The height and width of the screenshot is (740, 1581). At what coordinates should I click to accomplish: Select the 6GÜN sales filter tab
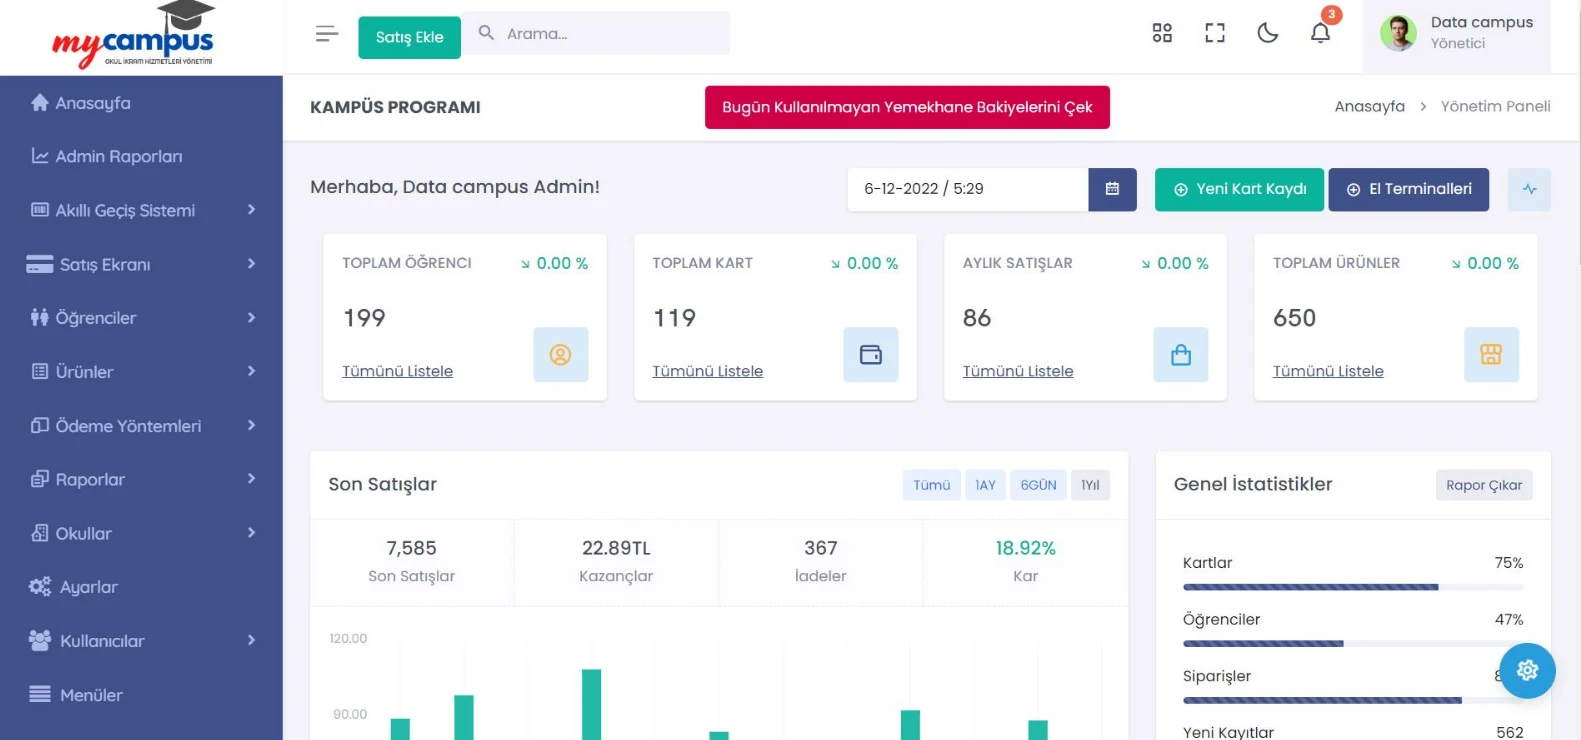click(x=1038, y=485)
